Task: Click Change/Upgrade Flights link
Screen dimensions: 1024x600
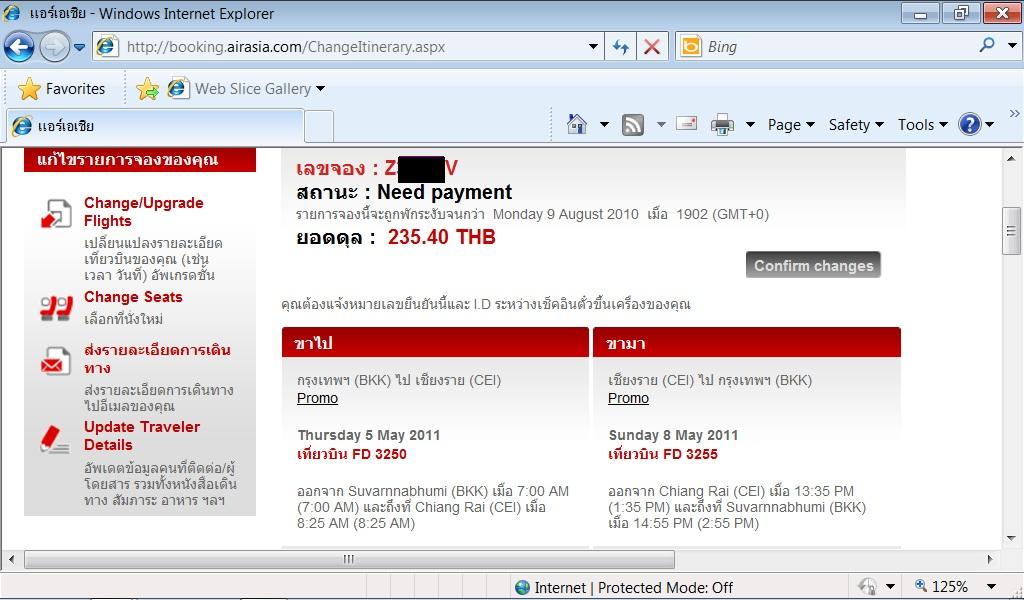Action: tap(144, 212)
